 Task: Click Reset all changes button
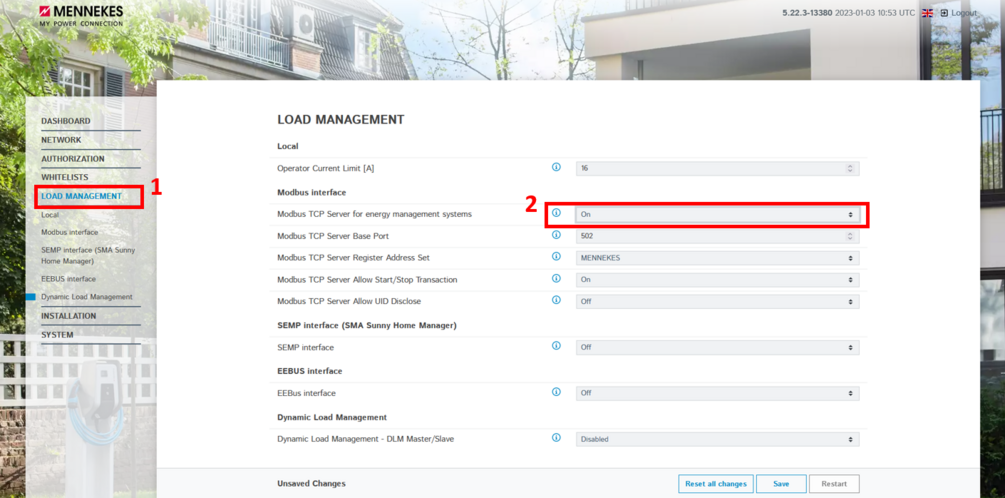click(x=715, y=484)
